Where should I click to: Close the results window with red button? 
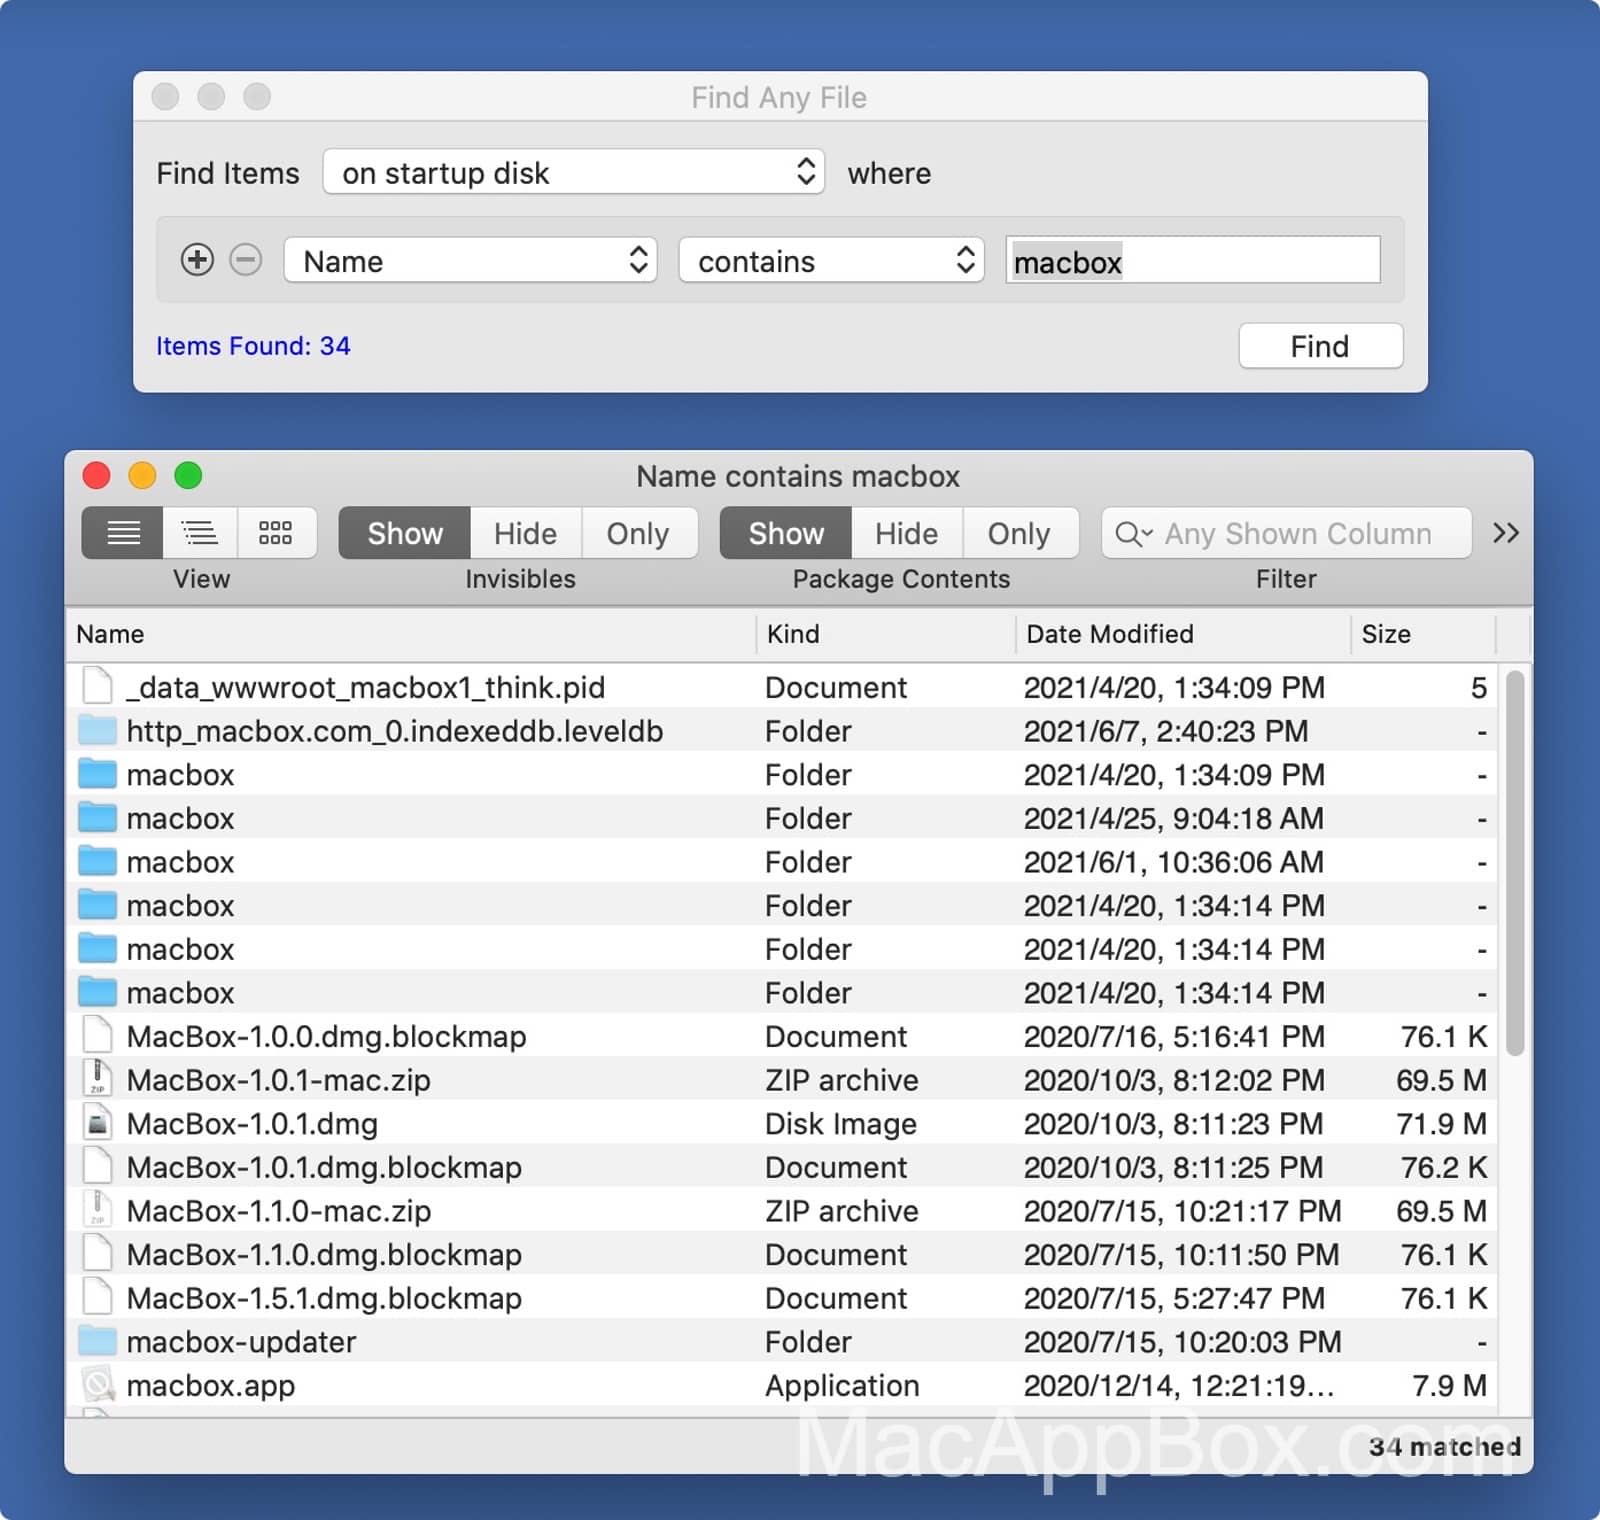[x=97, y=475]
